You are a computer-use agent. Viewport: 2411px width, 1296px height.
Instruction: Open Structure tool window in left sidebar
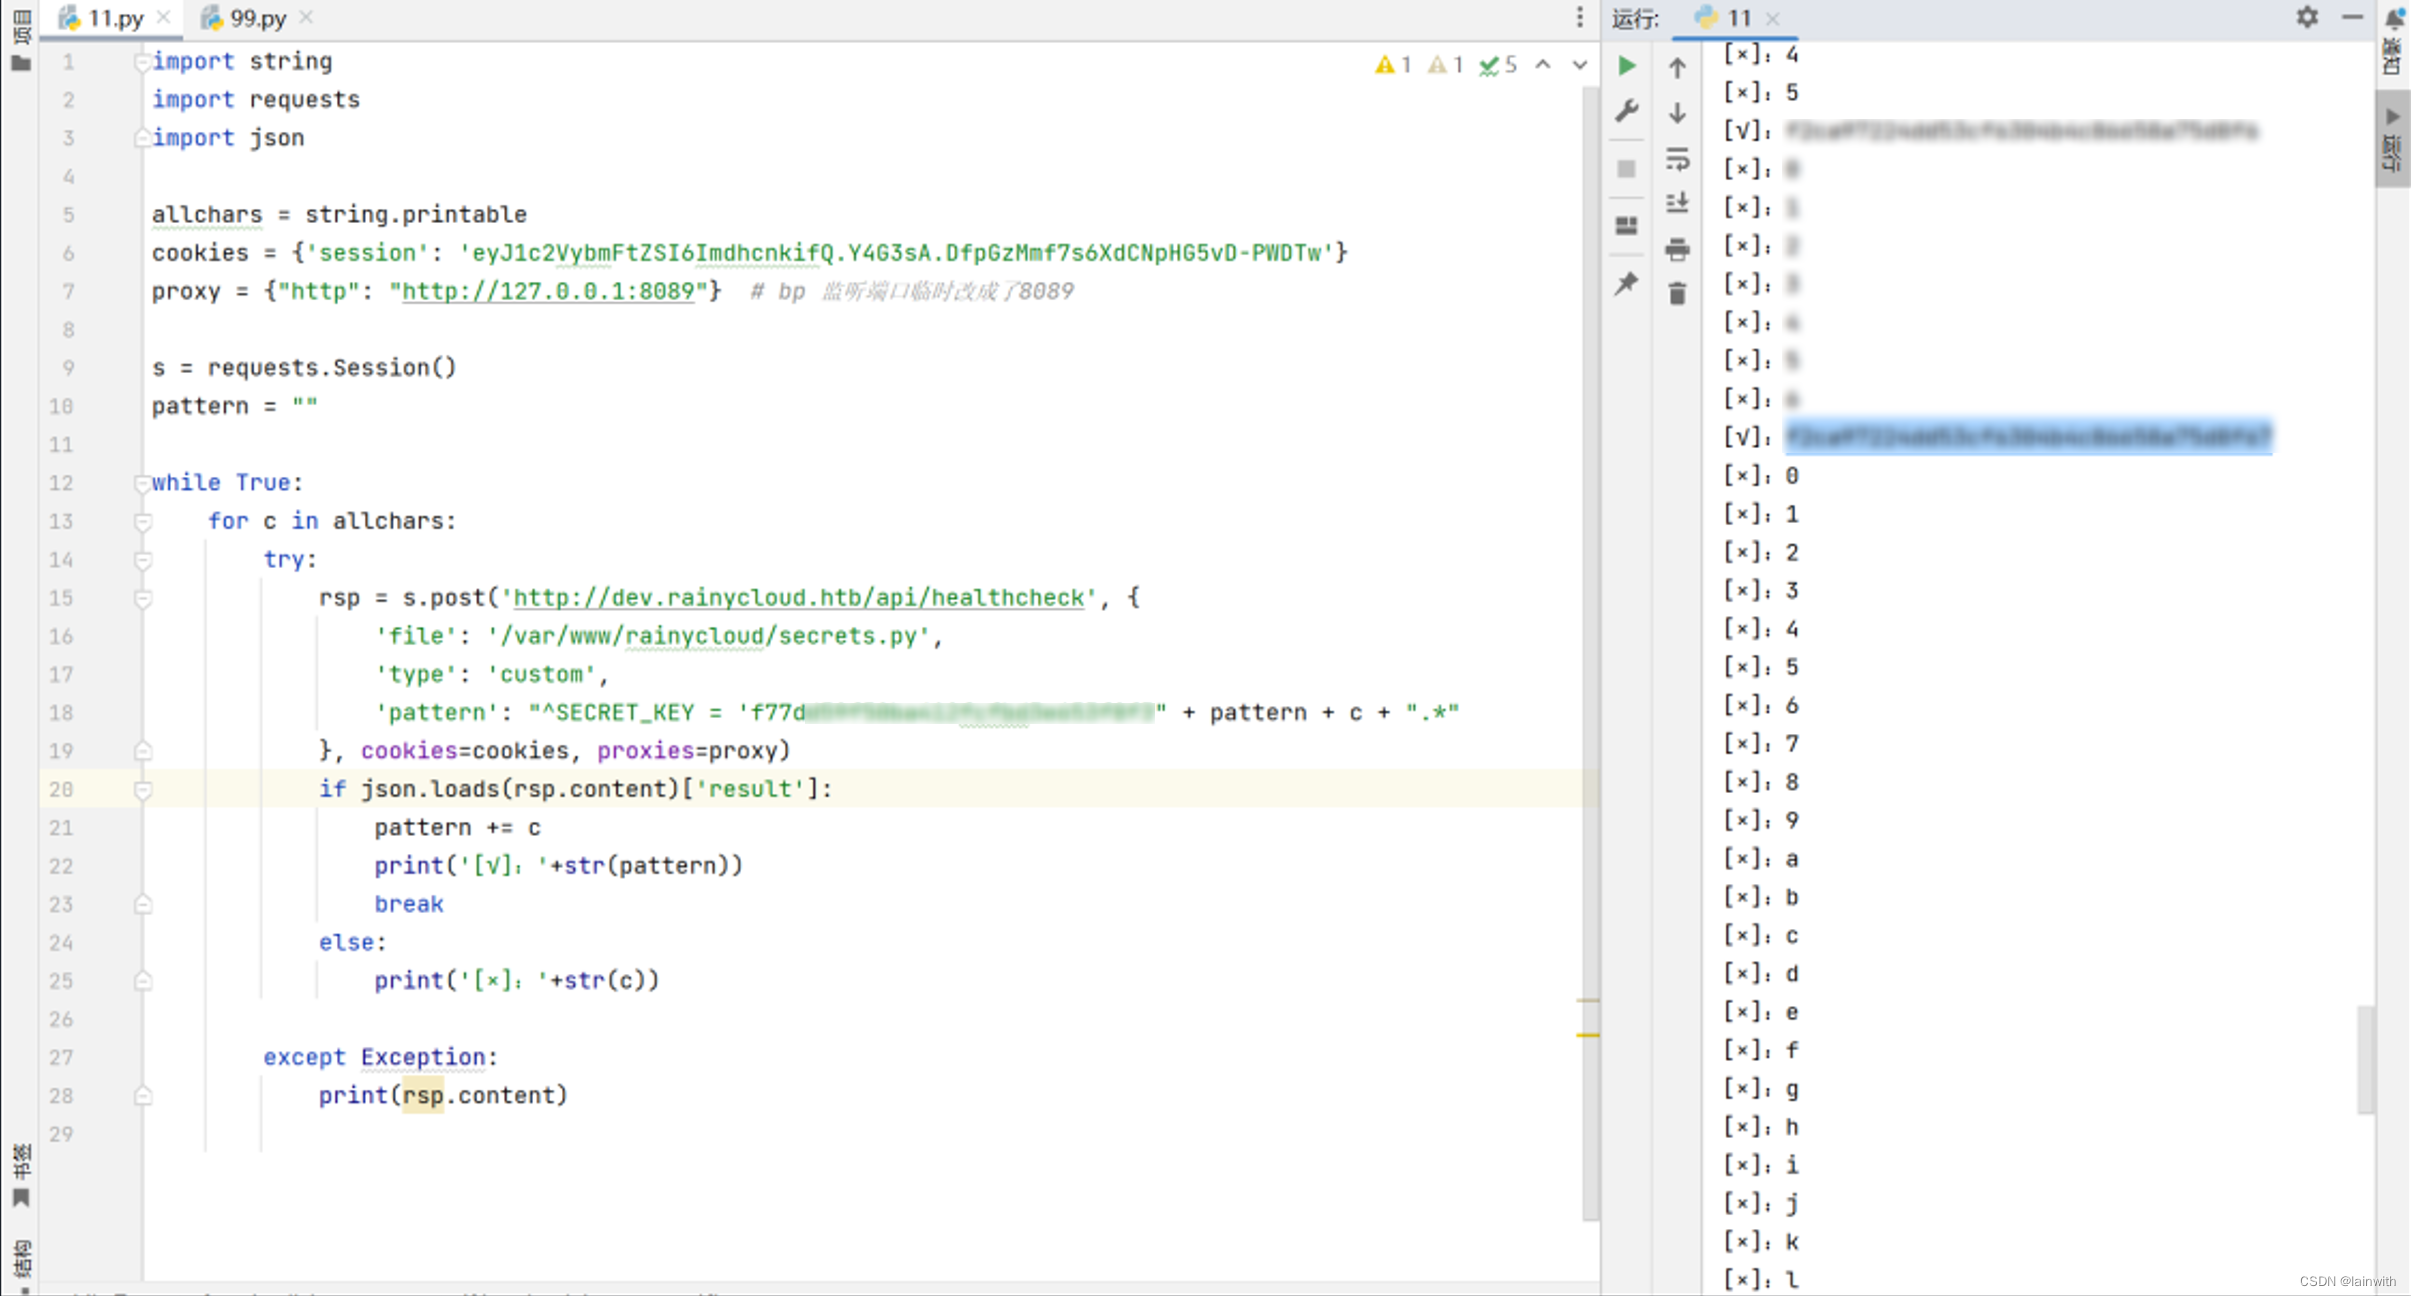pos(21,1262)
